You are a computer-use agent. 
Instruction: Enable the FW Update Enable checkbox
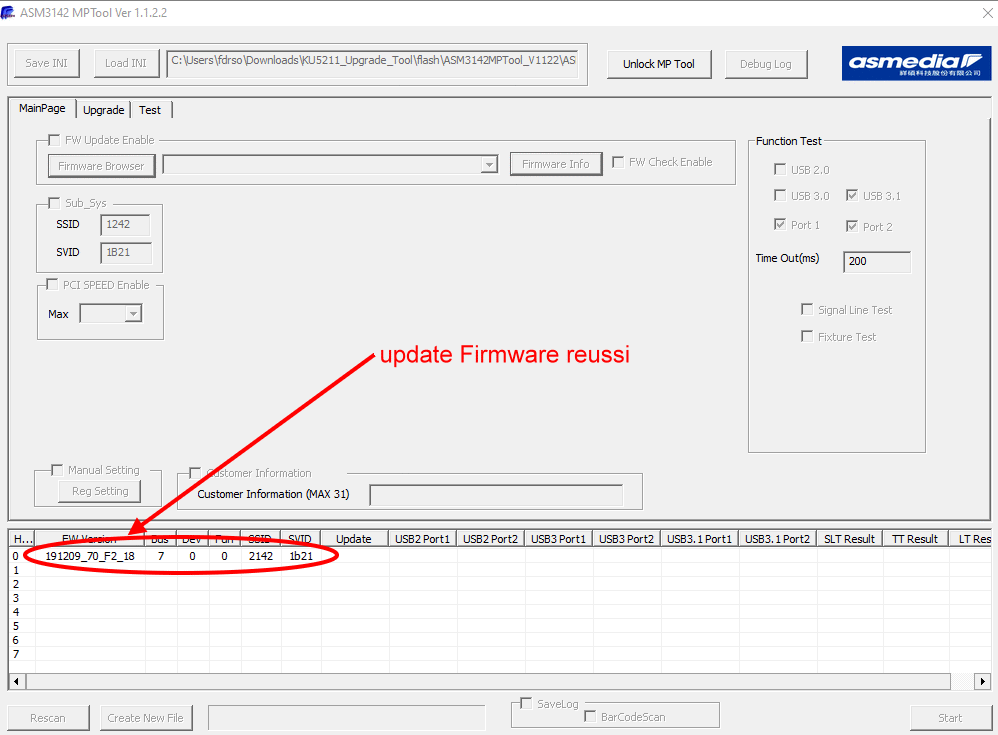click(x=55, y=140)
